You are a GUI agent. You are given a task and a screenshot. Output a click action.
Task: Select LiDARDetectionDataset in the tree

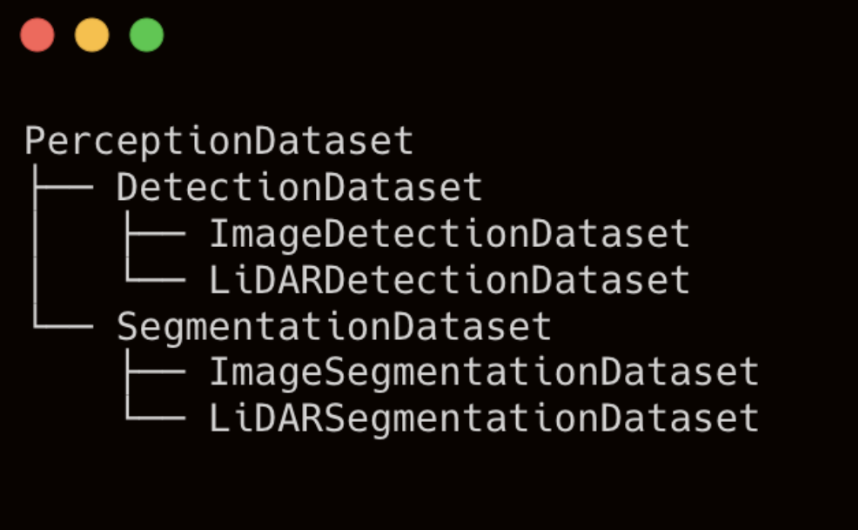[449, 280]
